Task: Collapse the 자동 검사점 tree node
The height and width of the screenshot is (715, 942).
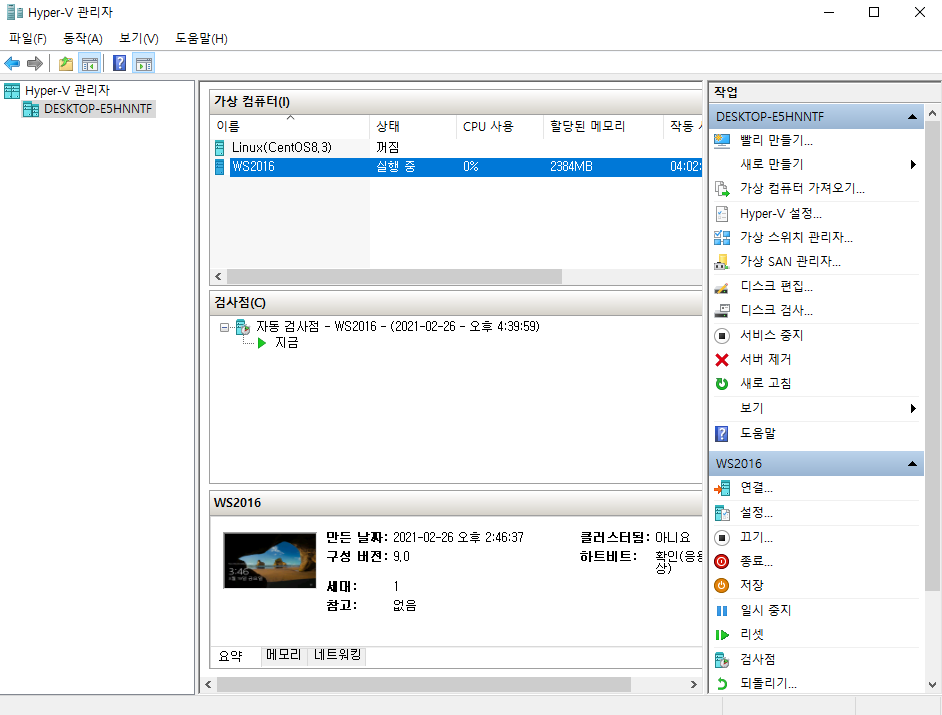Action: tap(224, 327)
